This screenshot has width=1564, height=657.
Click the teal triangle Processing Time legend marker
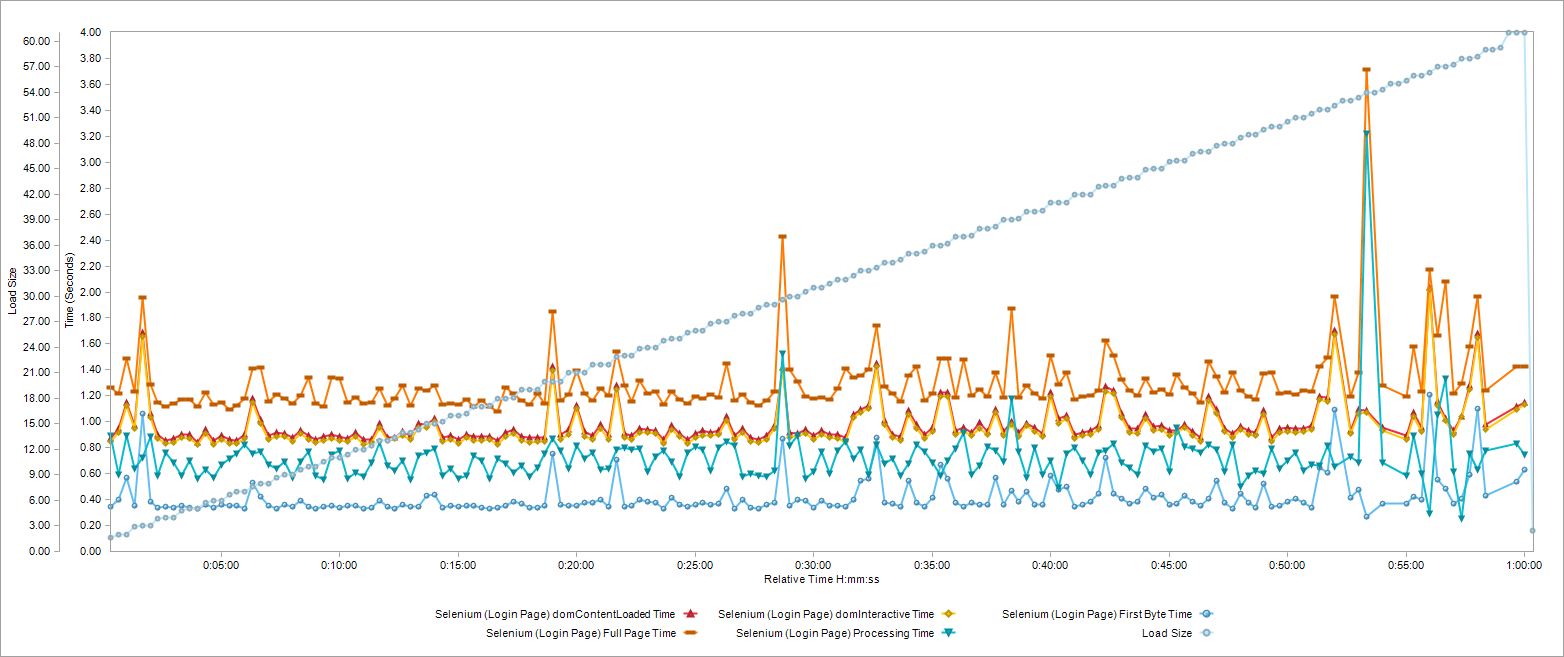[948, 633]
